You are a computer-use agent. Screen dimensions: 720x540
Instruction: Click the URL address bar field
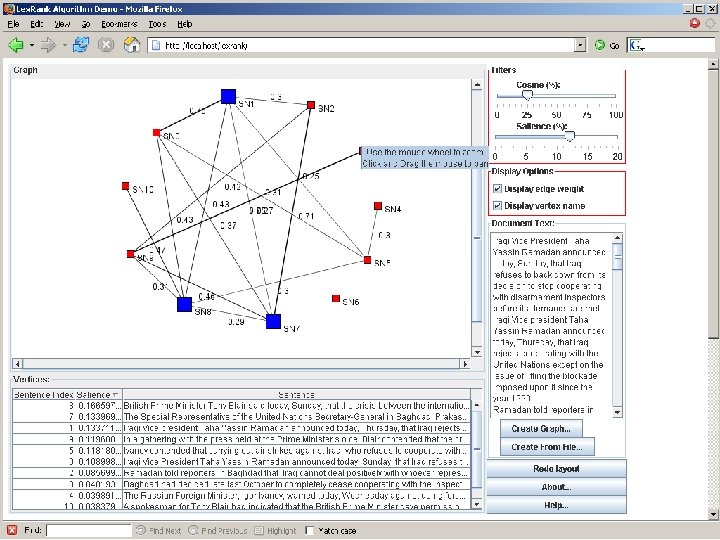point(363,45)
